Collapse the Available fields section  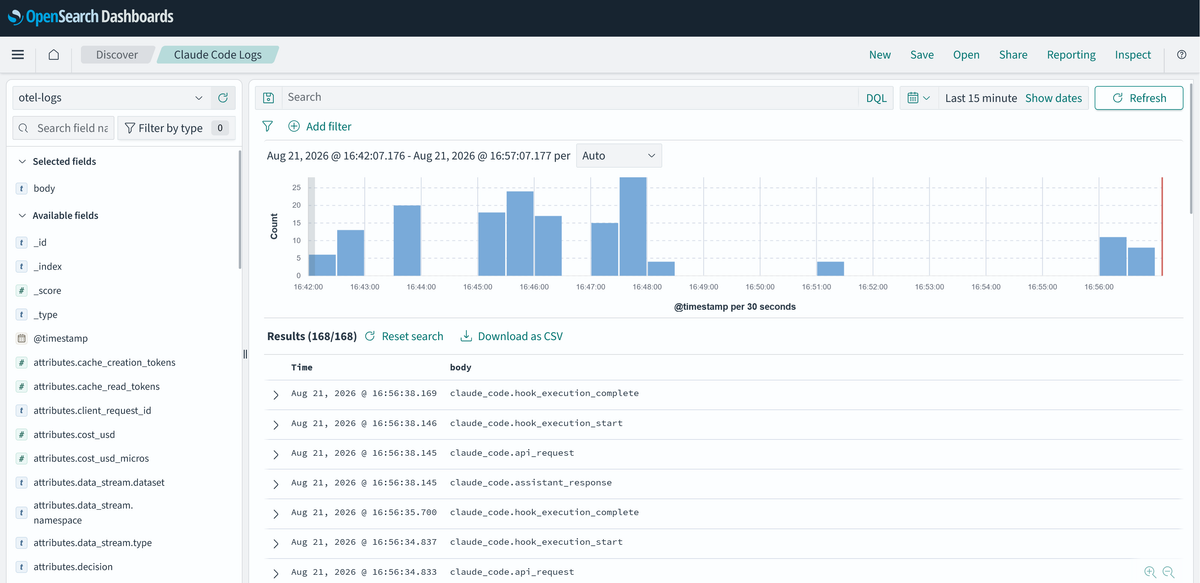[x=23, y=215]
